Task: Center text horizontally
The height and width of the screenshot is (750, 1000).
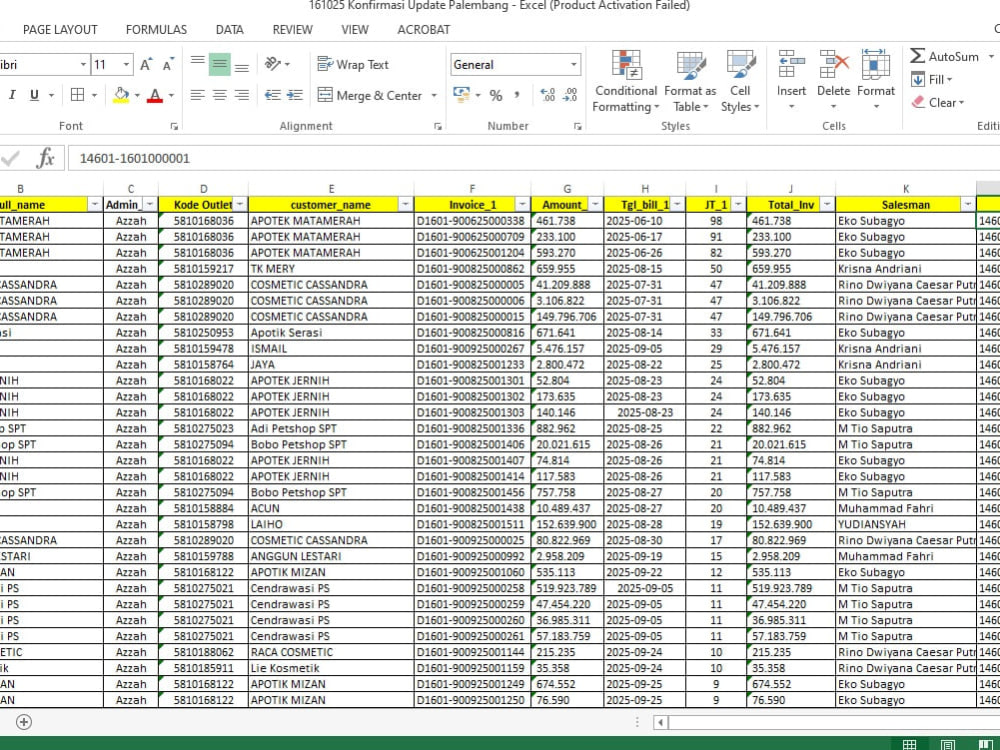Action: (219, 95)
